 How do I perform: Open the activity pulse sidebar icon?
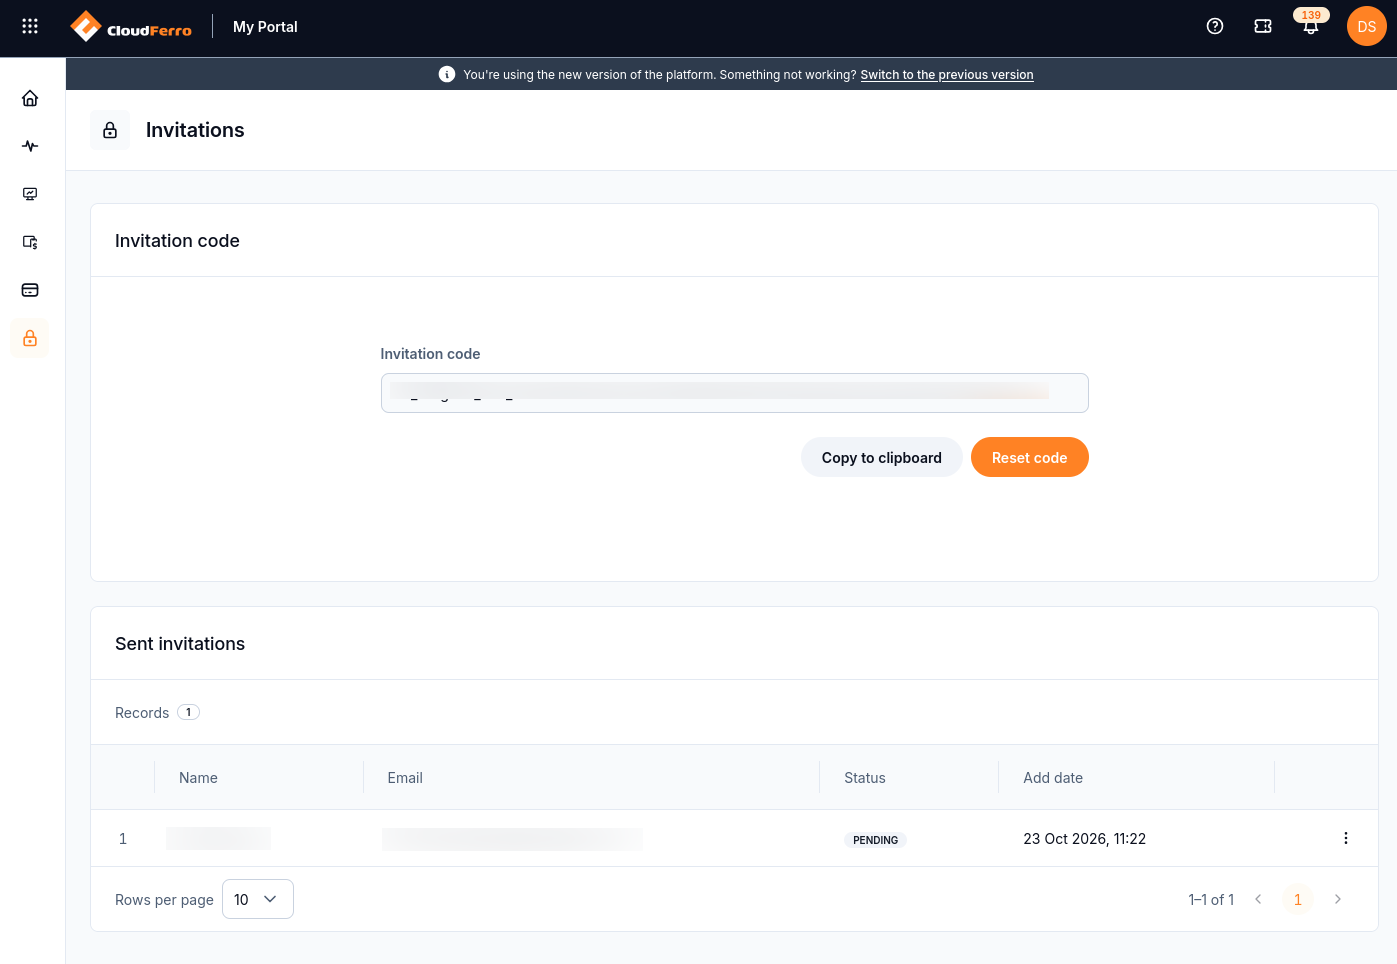tap(30, 146)
